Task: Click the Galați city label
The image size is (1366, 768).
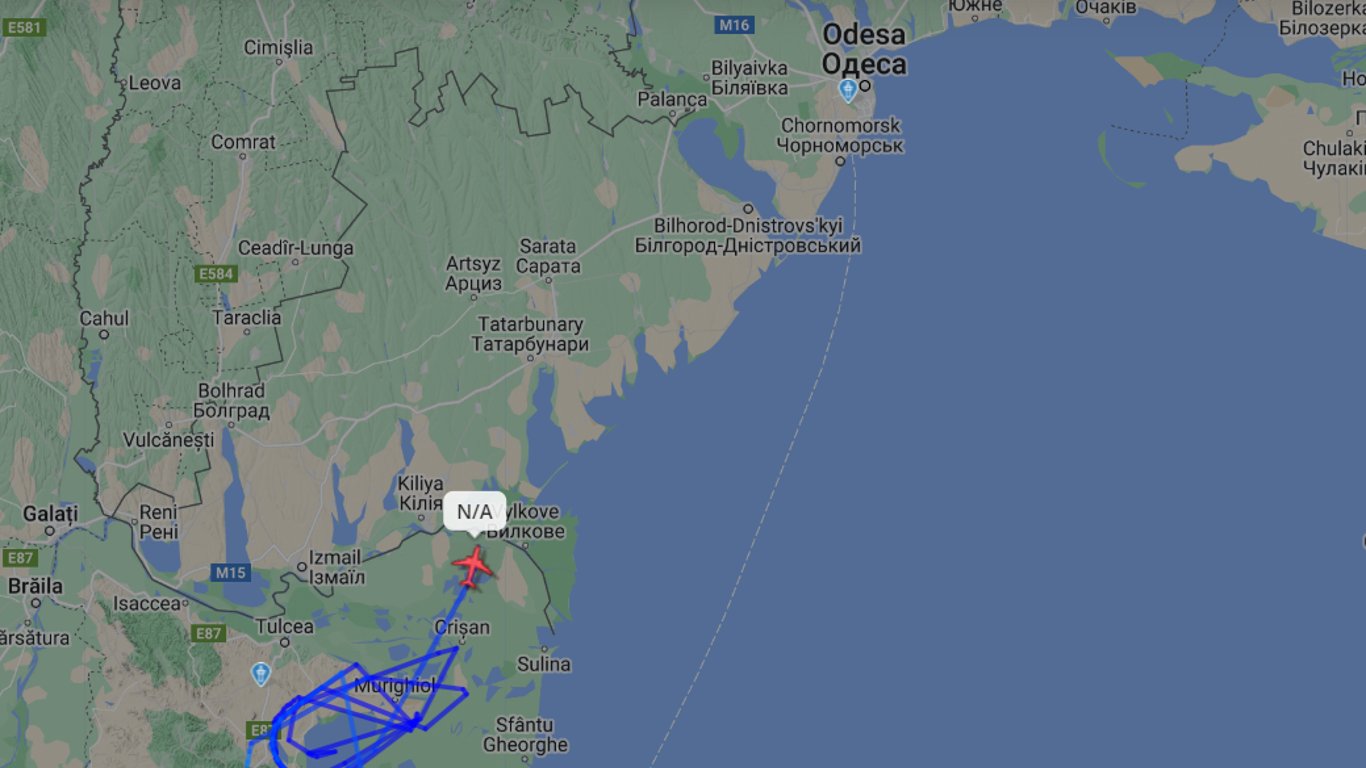Action: 50,513
